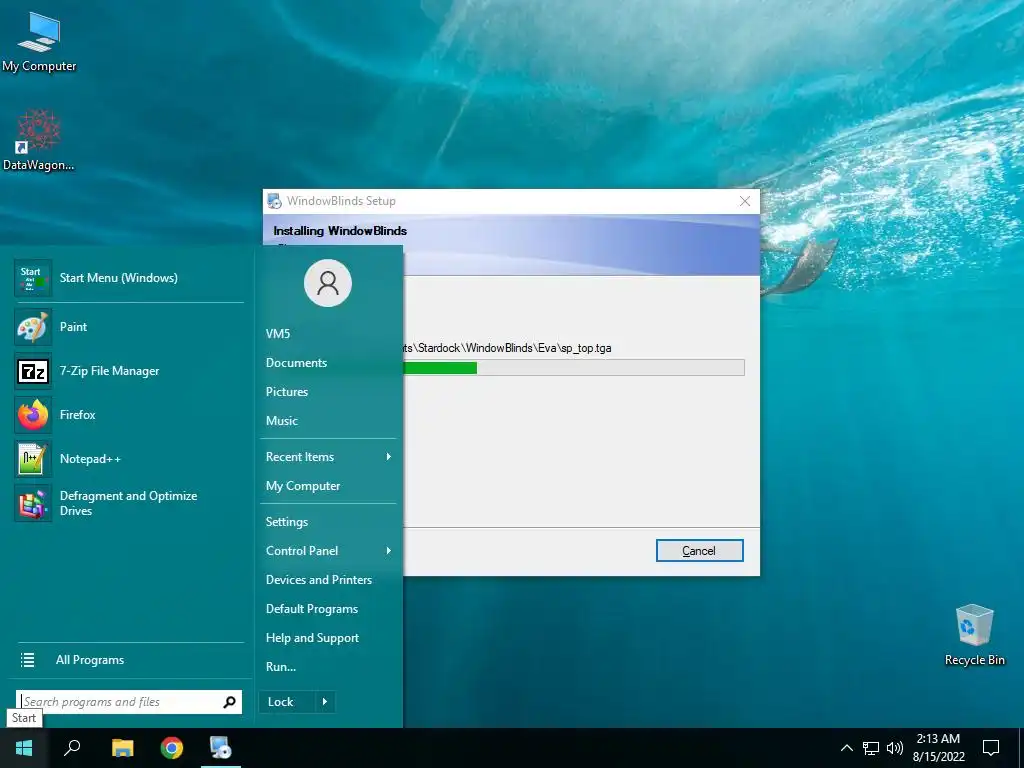
Task: Click All Programs label
Action: tap(90, 660)
